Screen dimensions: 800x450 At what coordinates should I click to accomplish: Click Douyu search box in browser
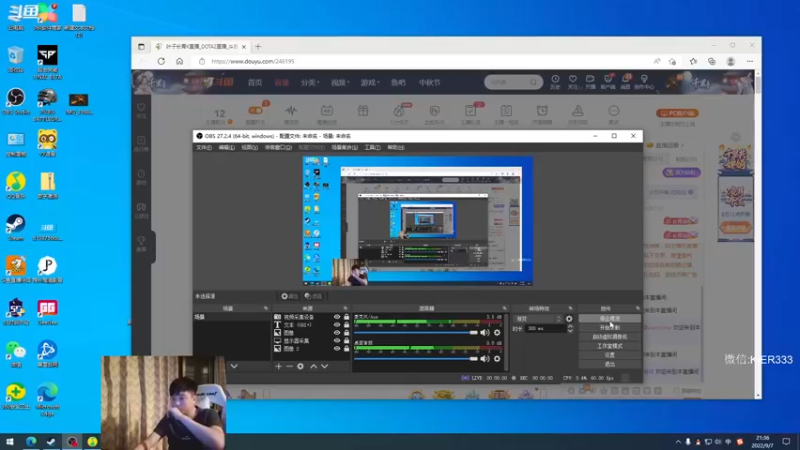[x=513, y=82]
